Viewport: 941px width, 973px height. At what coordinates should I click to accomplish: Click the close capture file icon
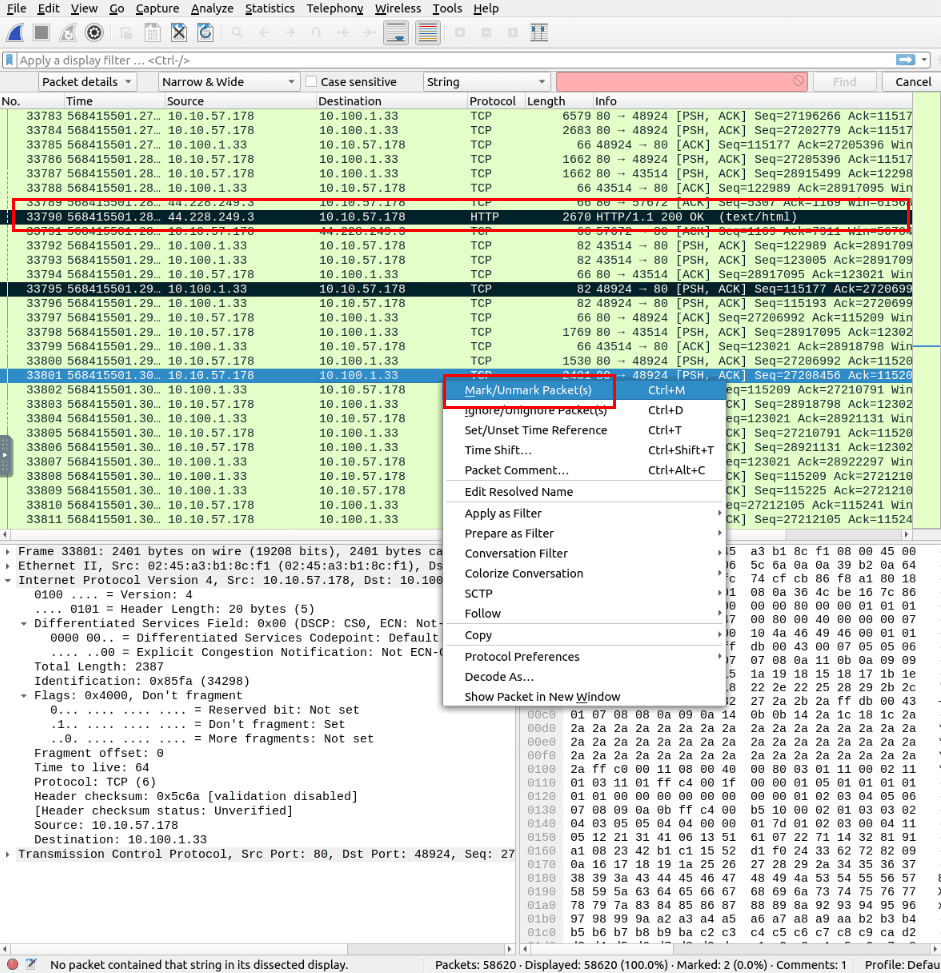coord(177,33)
